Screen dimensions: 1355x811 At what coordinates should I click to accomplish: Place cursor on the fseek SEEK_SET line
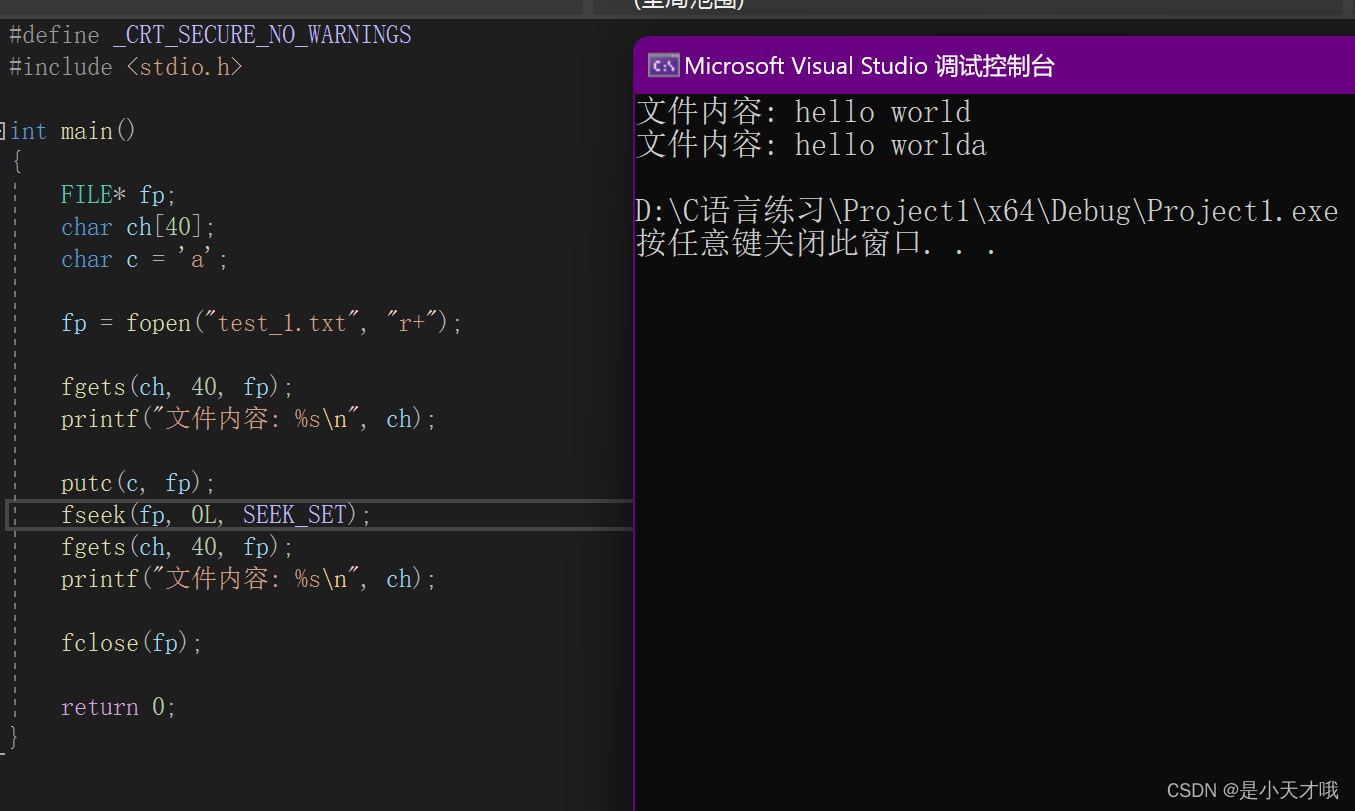[x=216, y=515]
